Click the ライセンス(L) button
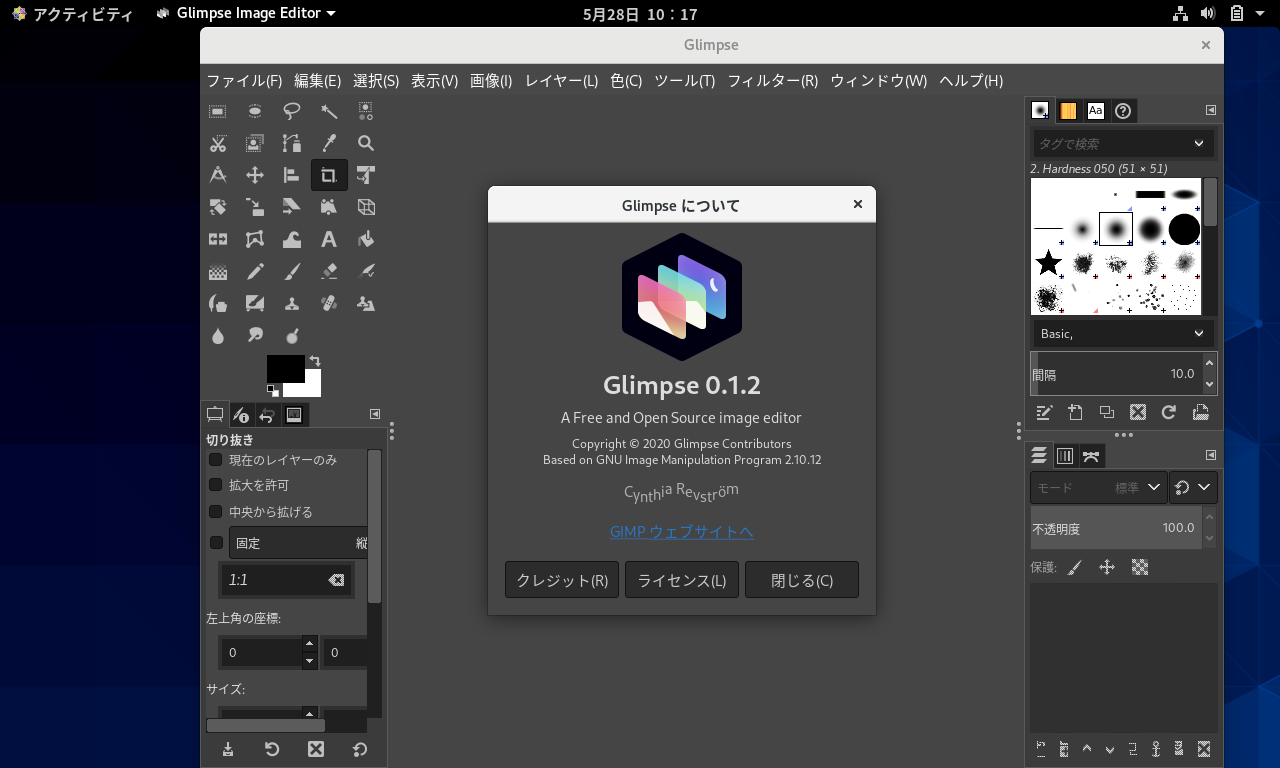Image resolution: width=1280 pixels, height=768 pixels. point(682,580)
